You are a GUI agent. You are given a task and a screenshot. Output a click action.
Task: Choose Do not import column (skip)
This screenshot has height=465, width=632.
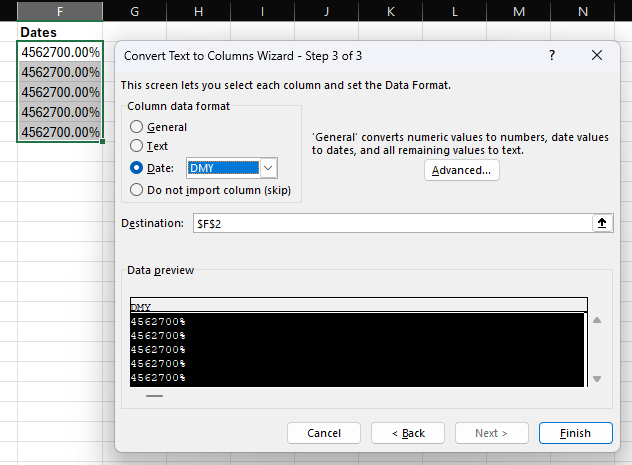click(136, 189)
